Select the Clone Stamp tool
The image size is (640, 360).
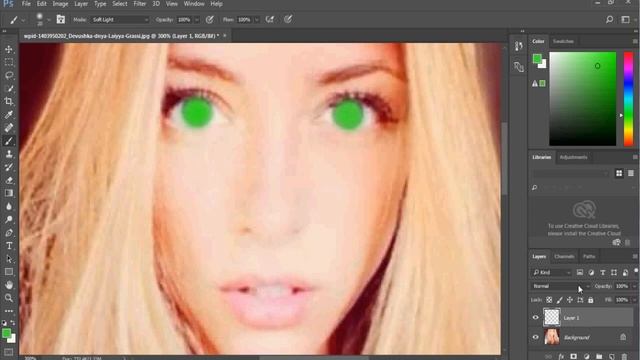(9, 154)
